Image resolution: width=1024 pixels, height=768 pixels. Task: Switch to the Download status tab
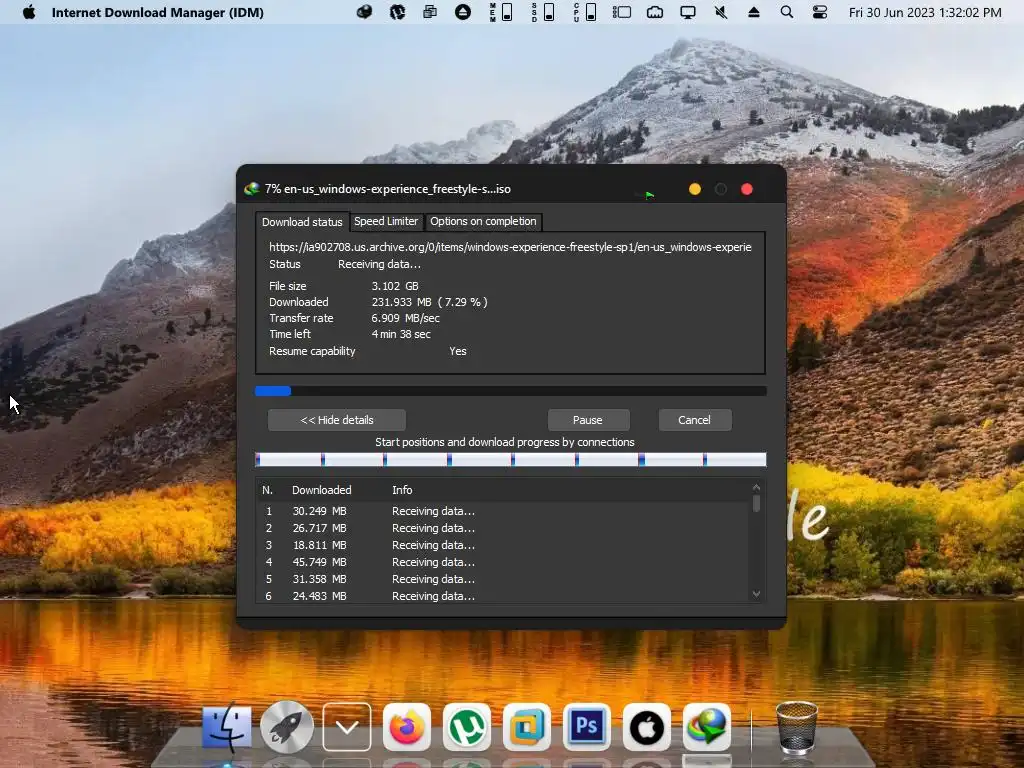pos(302,222)
